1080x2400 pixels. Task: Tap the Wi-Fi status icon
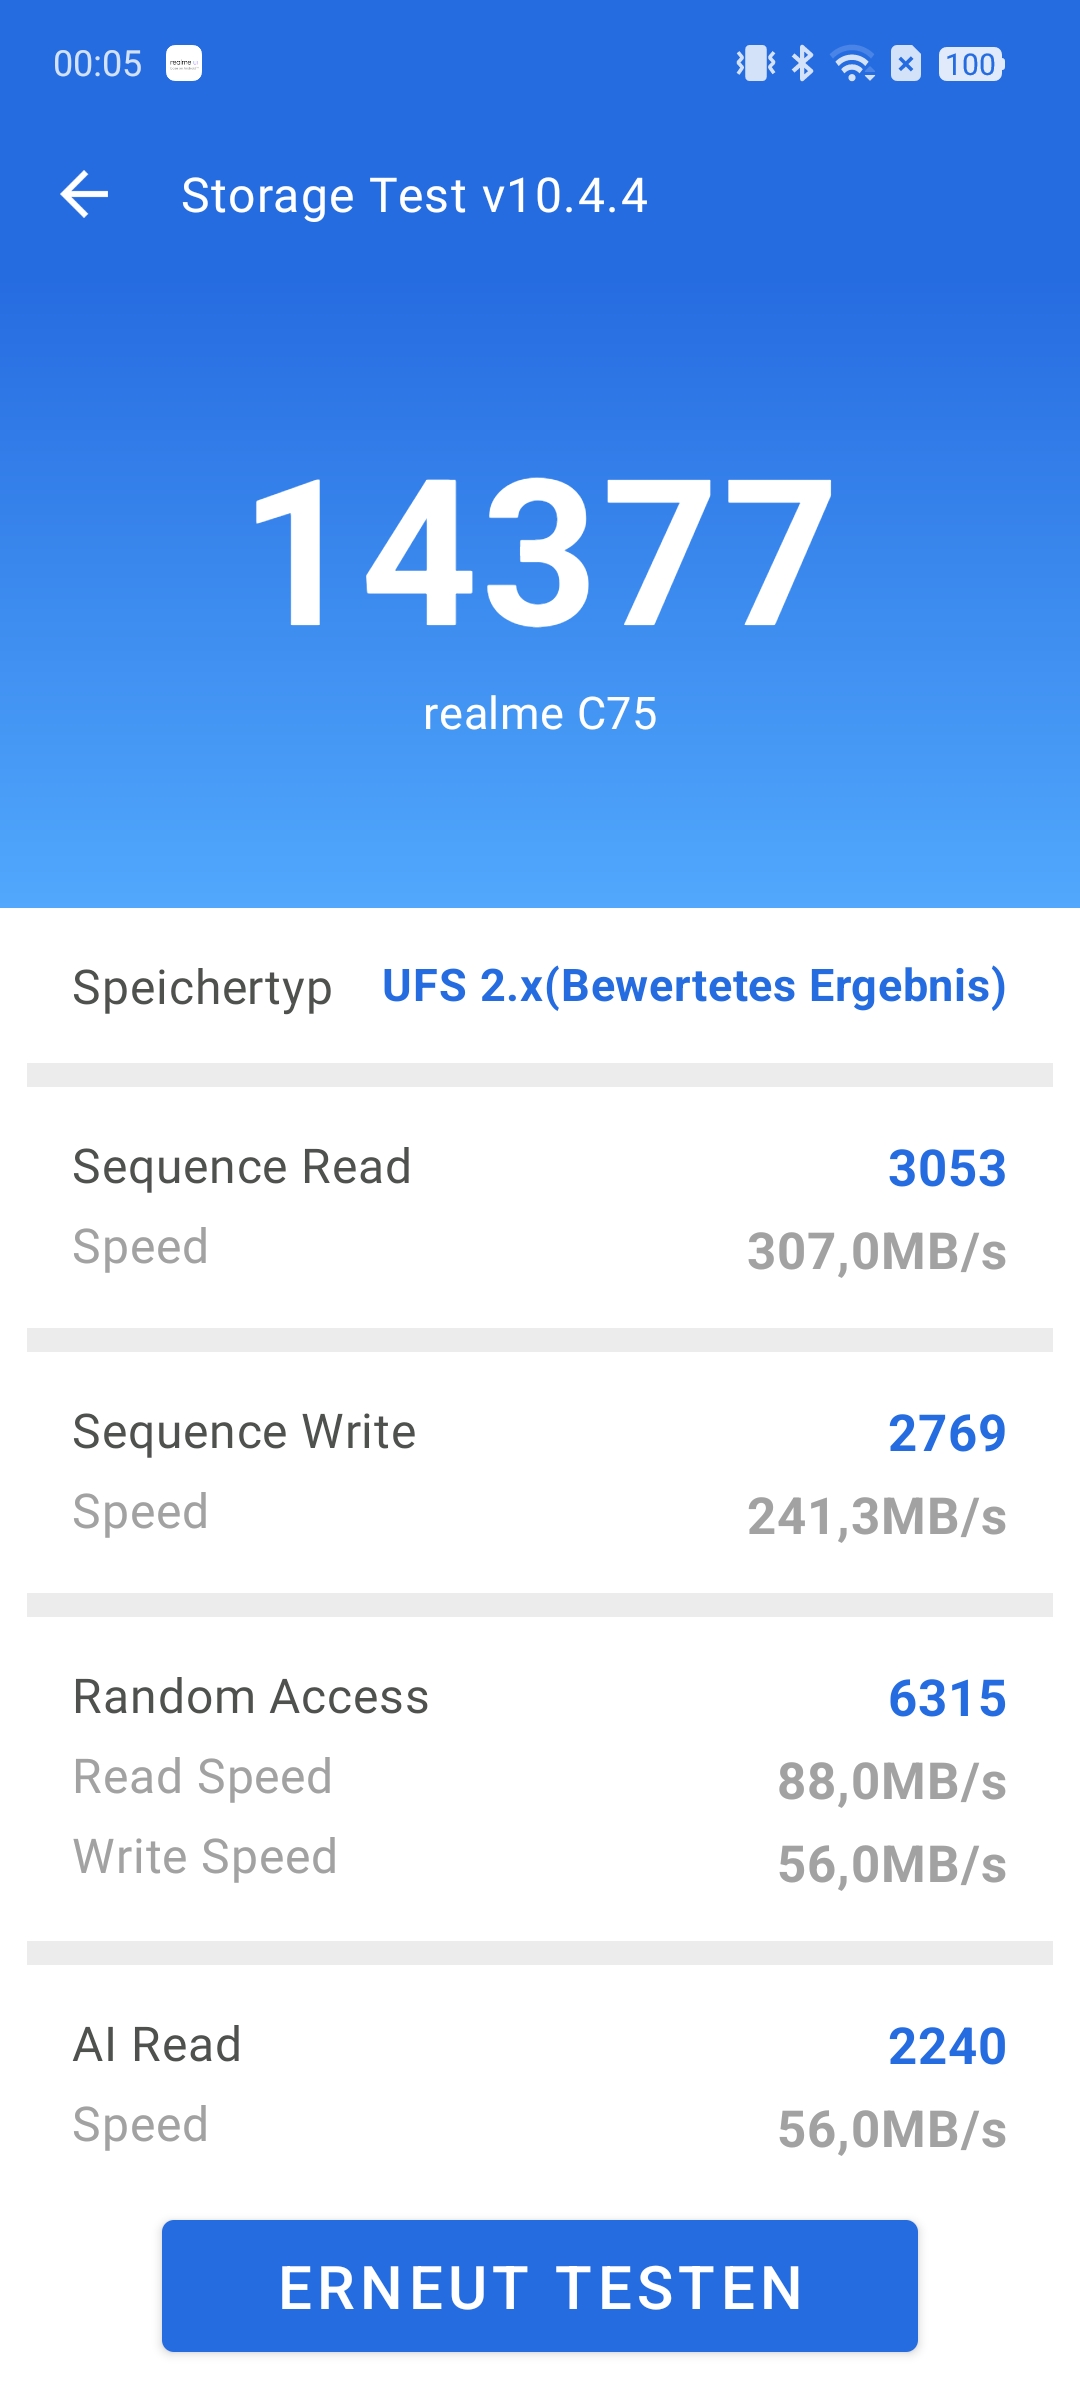click(853, 64)
